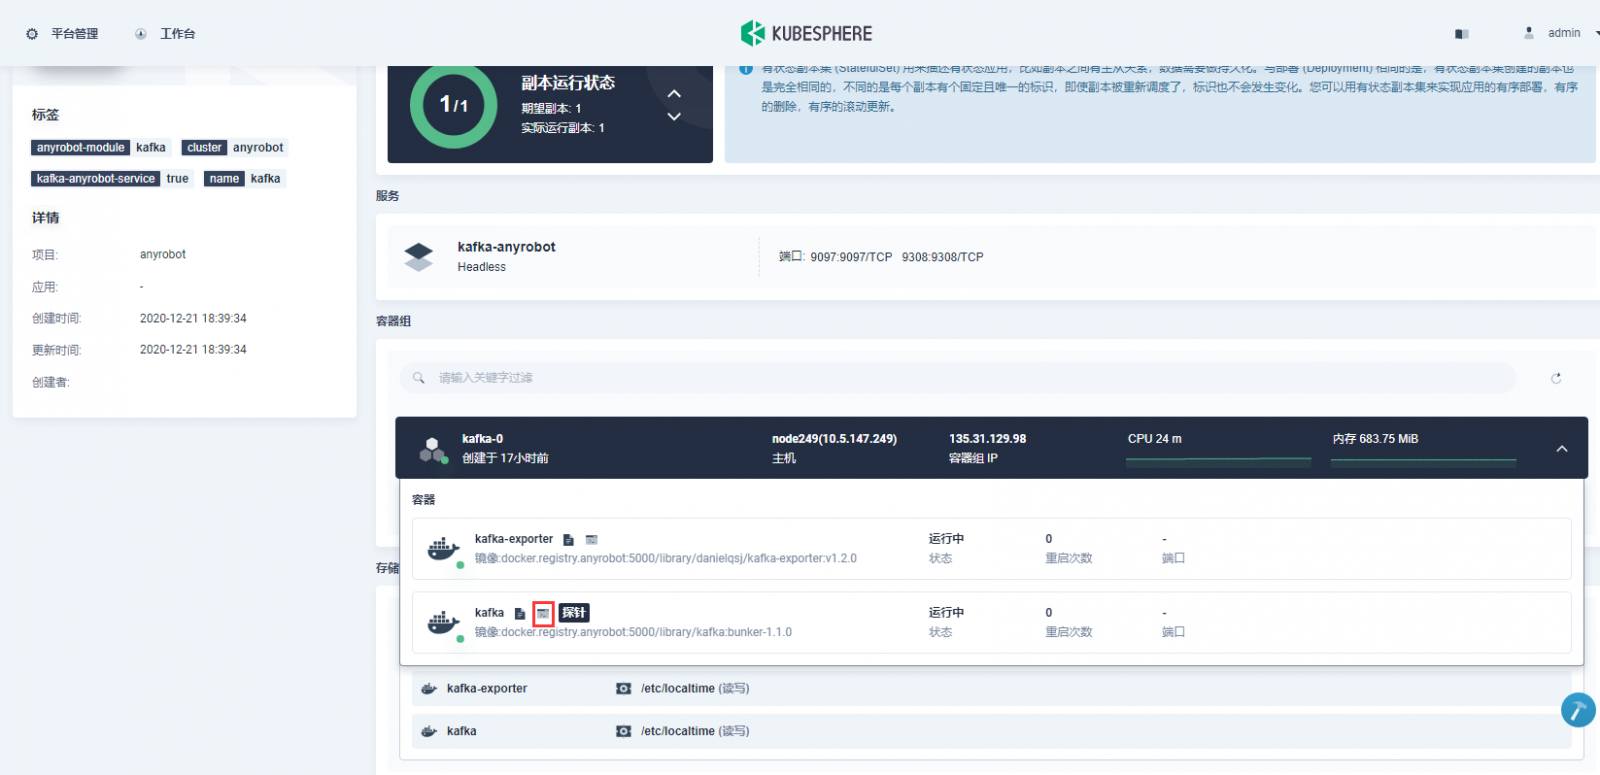Increase replica count with up arrow
Viewport: 1600px width, 775px height.
(674, 93)
